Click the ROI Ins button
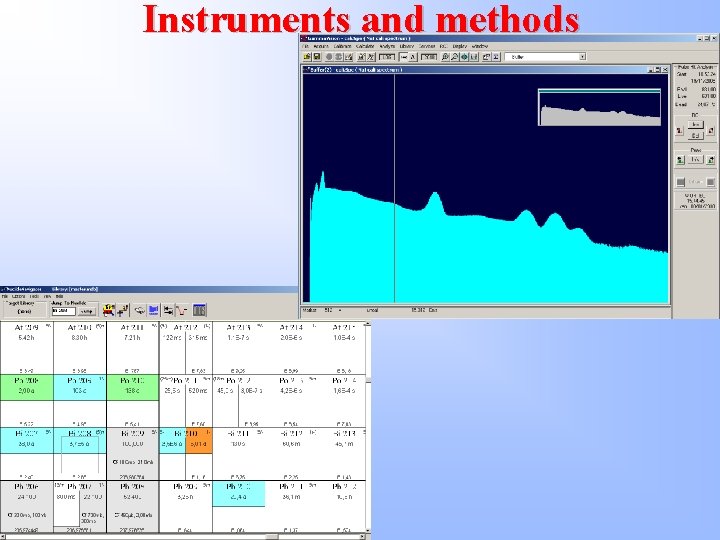This screenshot has height=540, width=720. click(696, 125)
